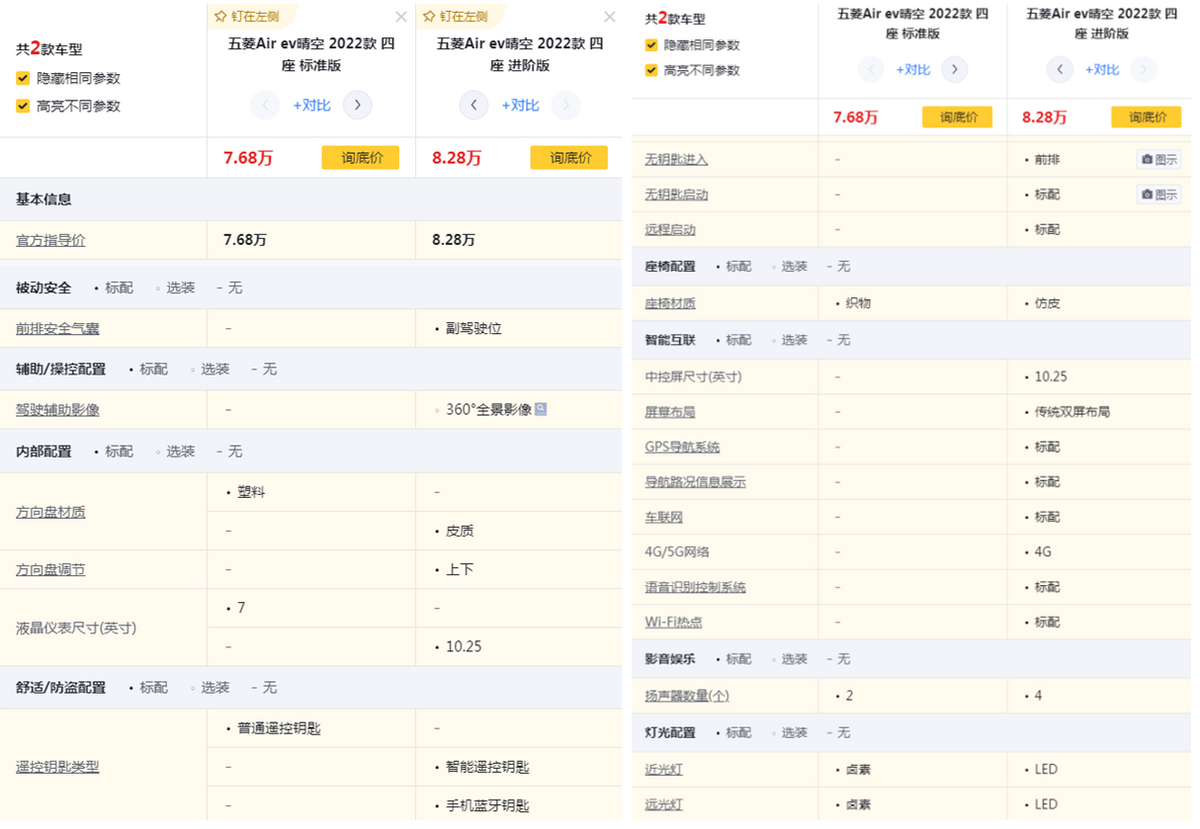
Task: Add 进阶版 to +对比 in left screenshot
Action: [x=520, y=105]
